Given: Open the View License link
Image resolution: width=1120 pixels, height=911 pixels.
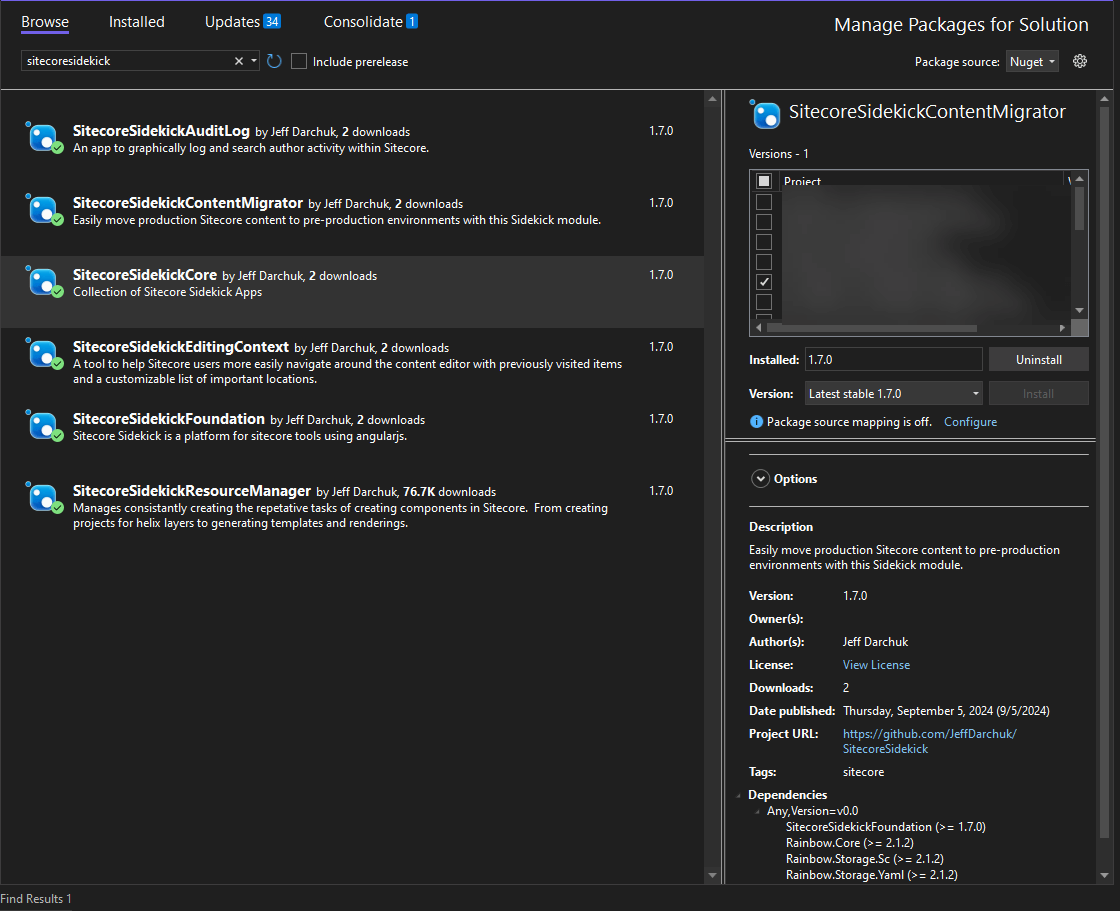Looking at the screenshot, I should click(876, 665).
